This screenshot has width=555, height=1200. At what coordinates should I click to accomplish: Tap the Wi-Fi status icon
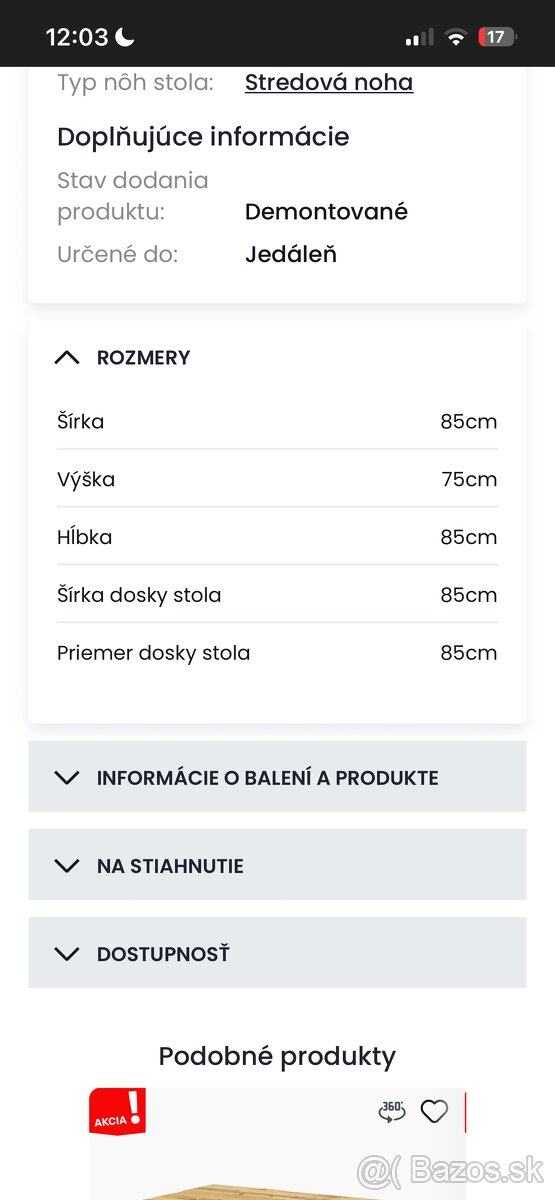pyautogui.click(x=456, y=37)
